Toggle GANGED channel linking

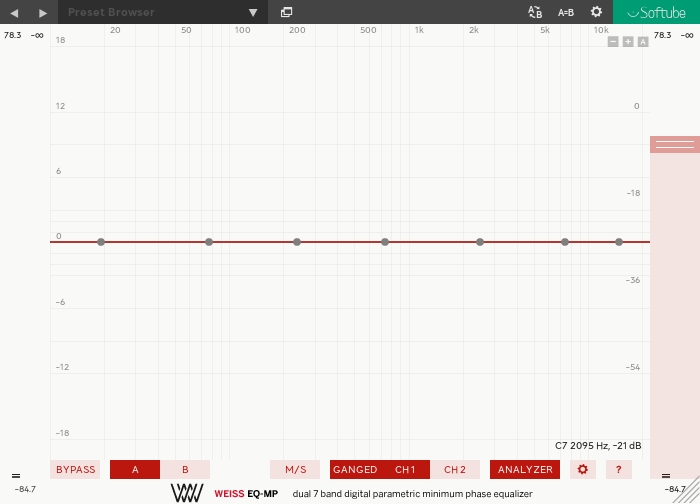[355, 470]
